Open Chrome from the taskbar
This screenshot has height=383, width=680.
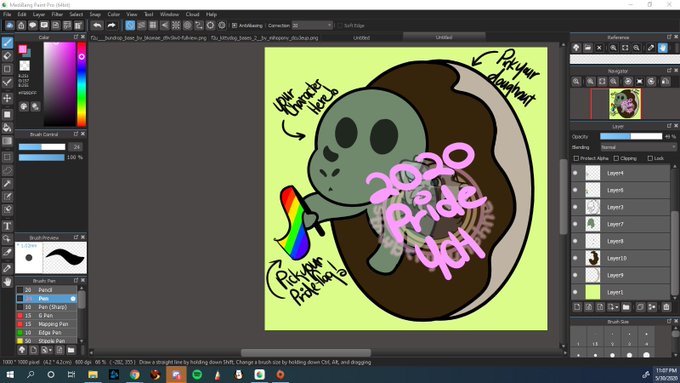tap(134, 374)
